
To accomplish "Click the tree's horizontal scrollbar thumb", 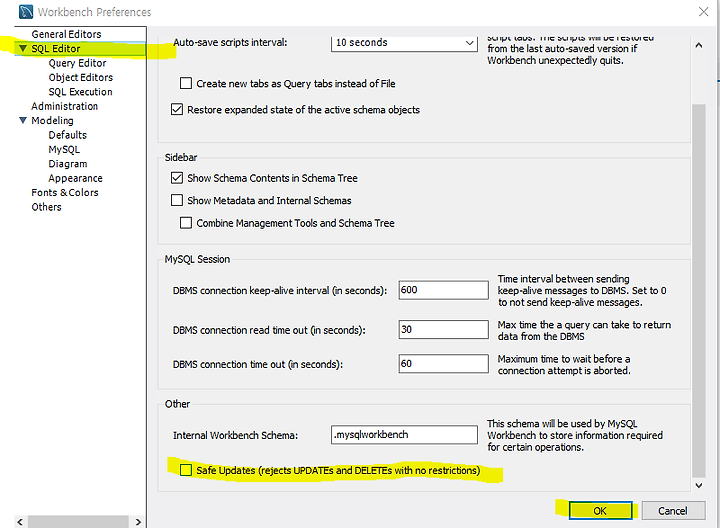I will tap(78, 522).
